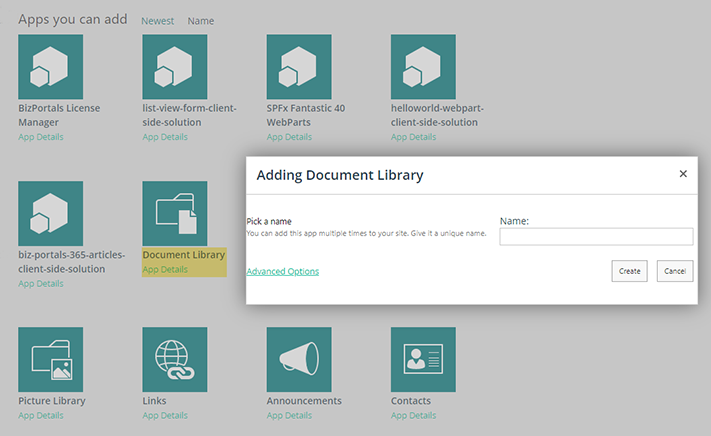711x436 pixels.
Task: Select the Picture Library title text
Action: pos(52,401)
